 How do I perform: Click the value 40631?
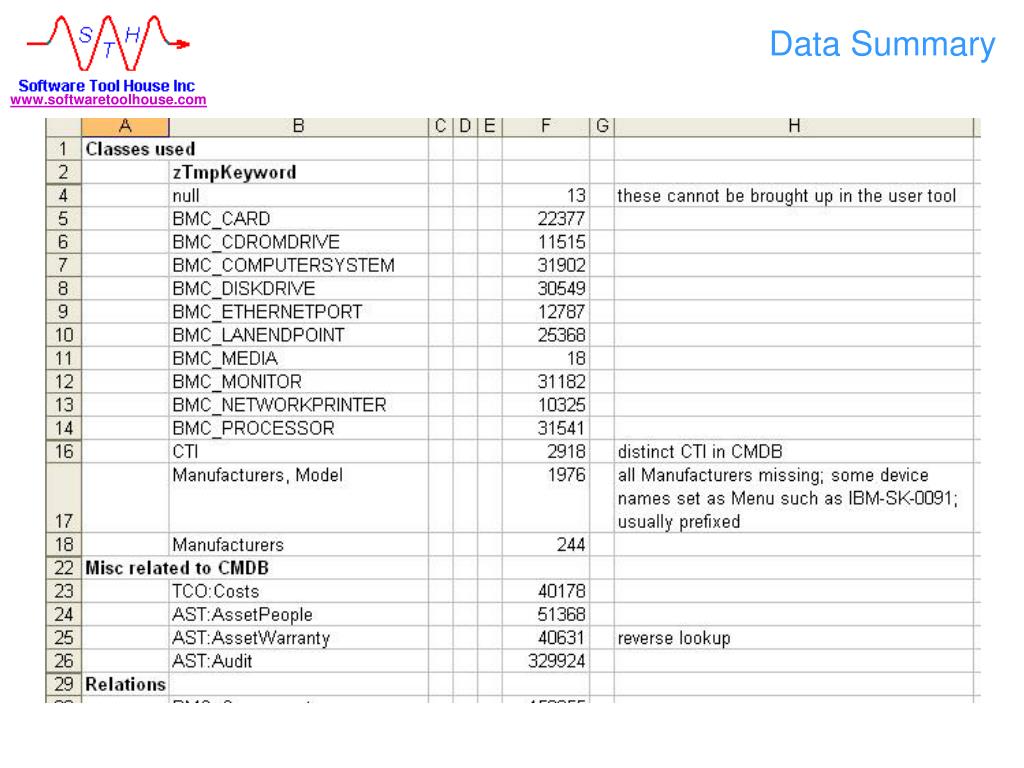(x=561, y=638)
